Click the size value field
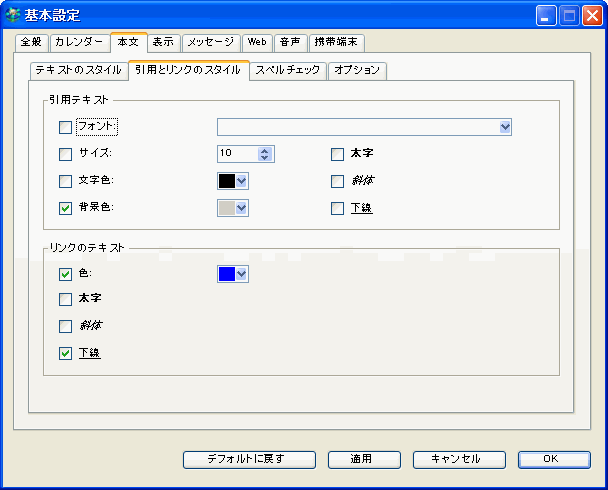608x490 pixels. click(236, 154)
